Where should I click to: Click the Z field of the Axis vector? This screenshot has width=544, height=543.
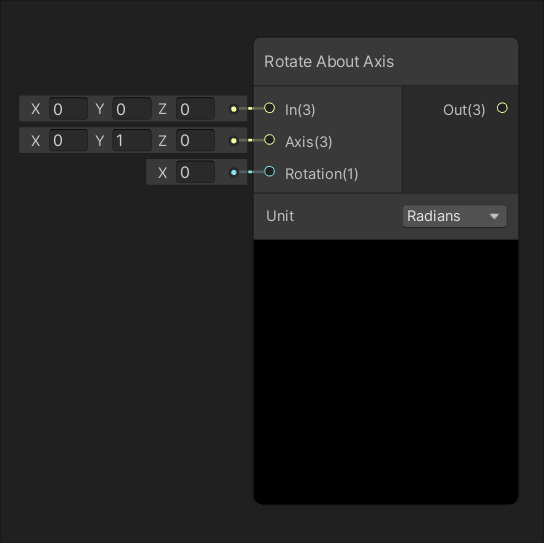195,141
